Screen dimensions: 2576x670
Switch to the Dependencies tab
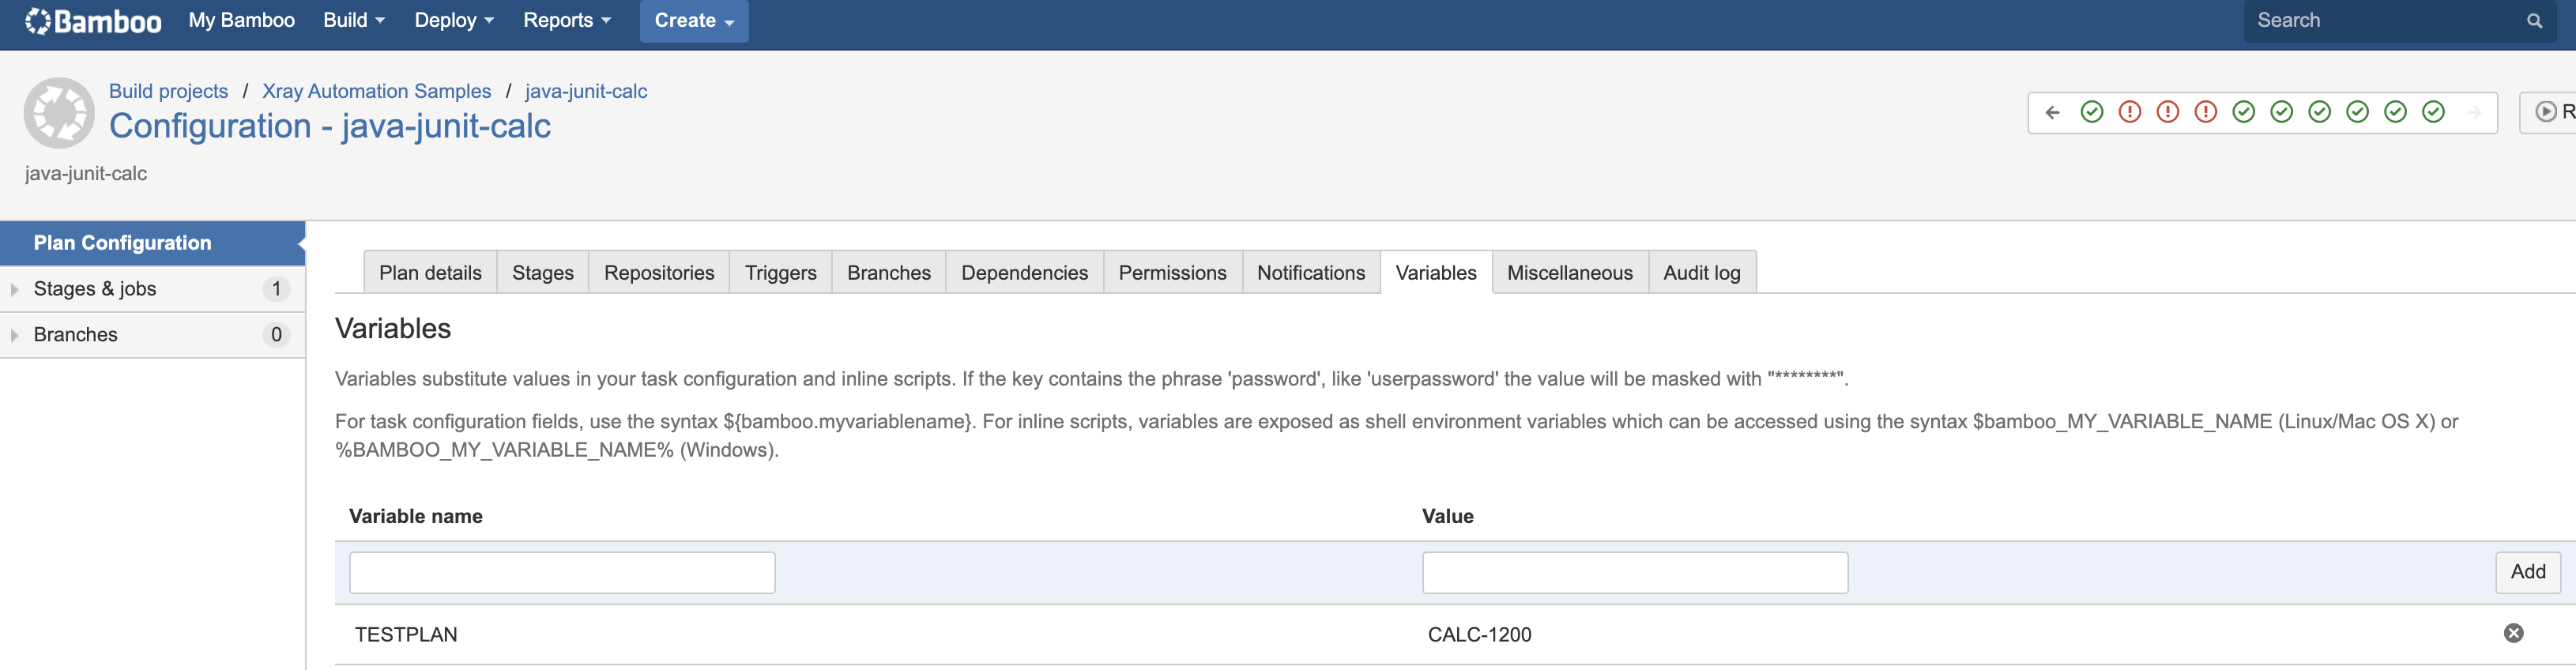[1024, 272]
